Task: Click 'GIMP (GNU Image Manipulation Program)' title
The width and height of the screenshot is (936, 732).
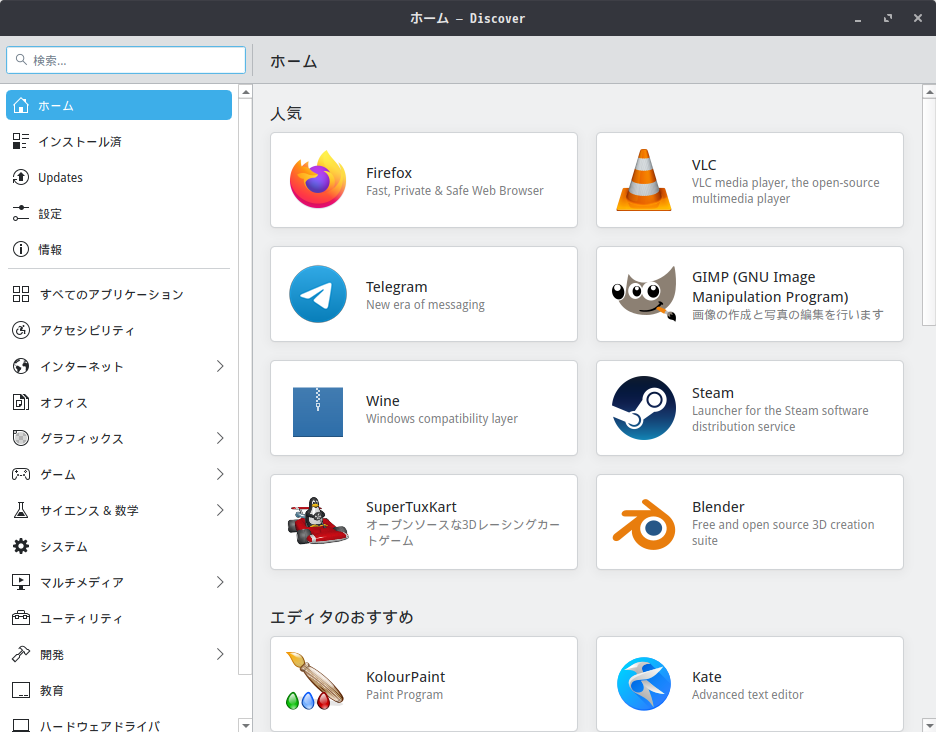Action: [770, 287]
